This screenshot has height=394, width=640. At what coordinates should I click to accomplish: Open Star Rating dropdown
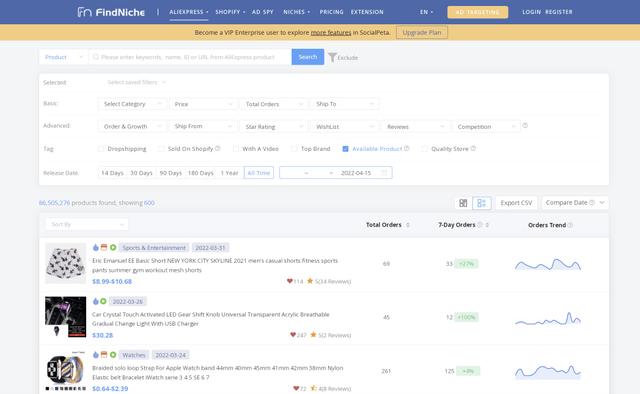(x=274, y=127)
